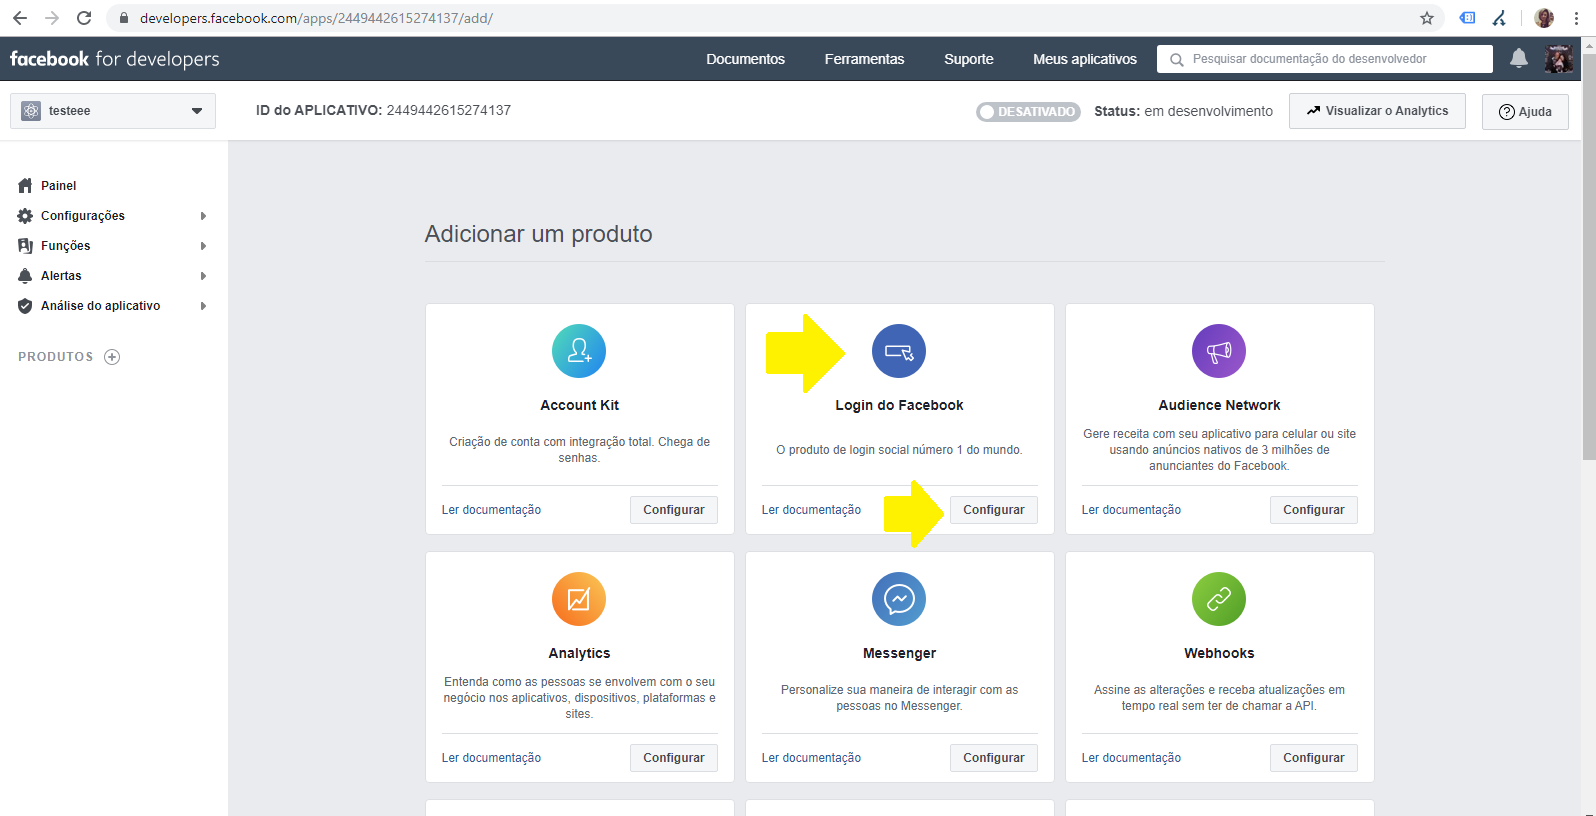Read Login do Facebook documentation link

tap(811, 510)
